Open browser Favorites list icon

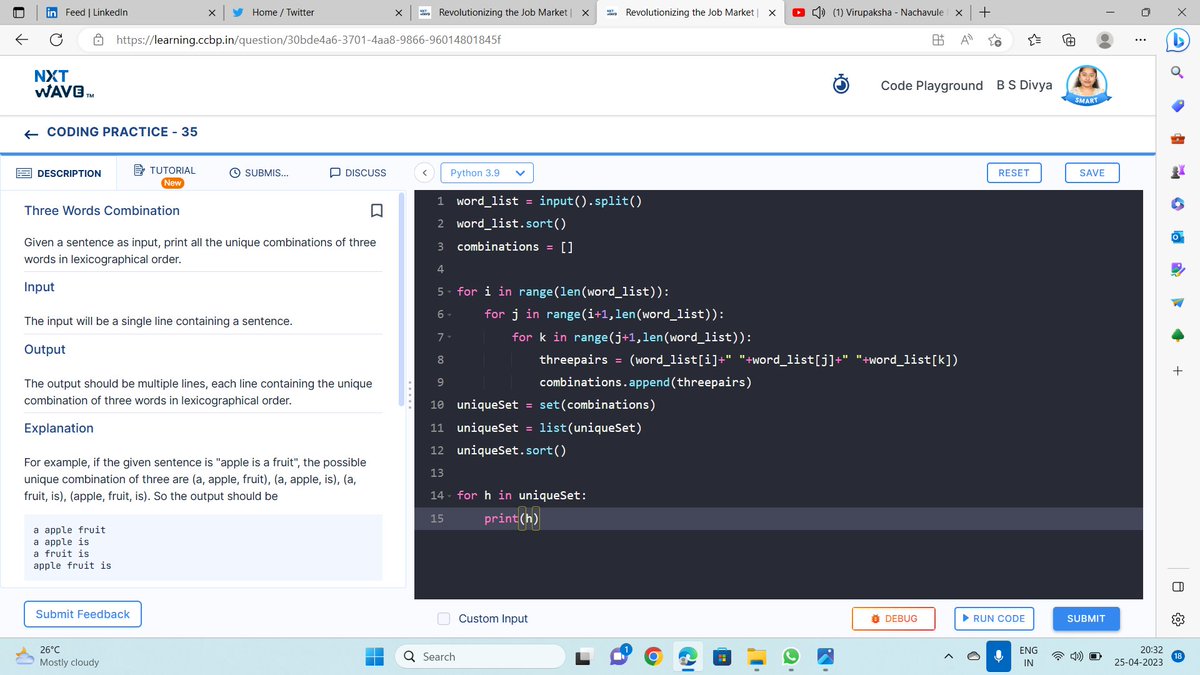click(x=1033, y=40)
